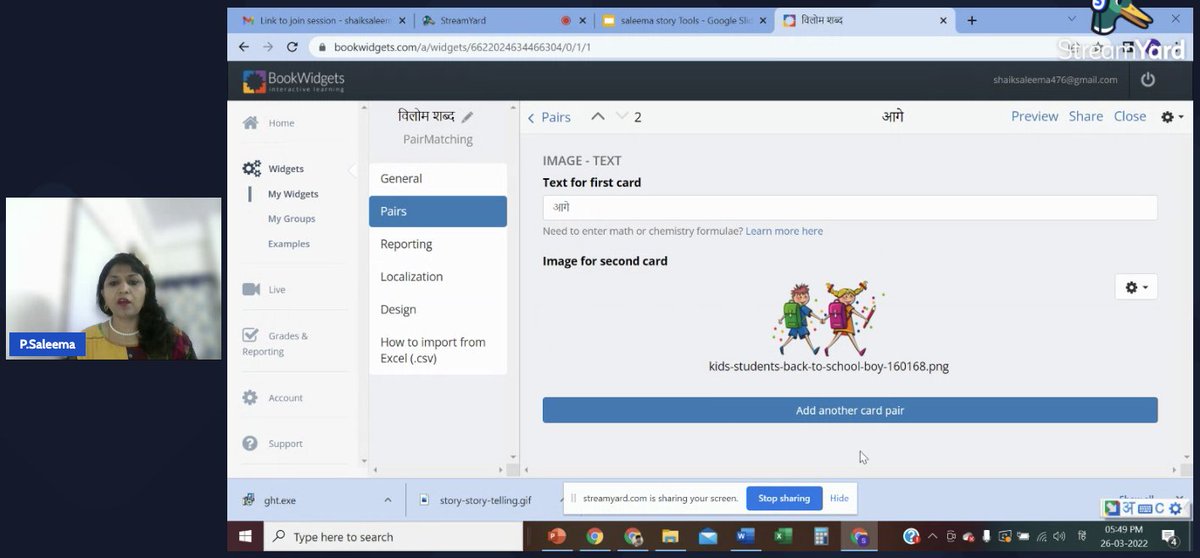This screenshot has width=1200, height=558.
Task: Go back to the Pairs list
Action: (549, 117)
